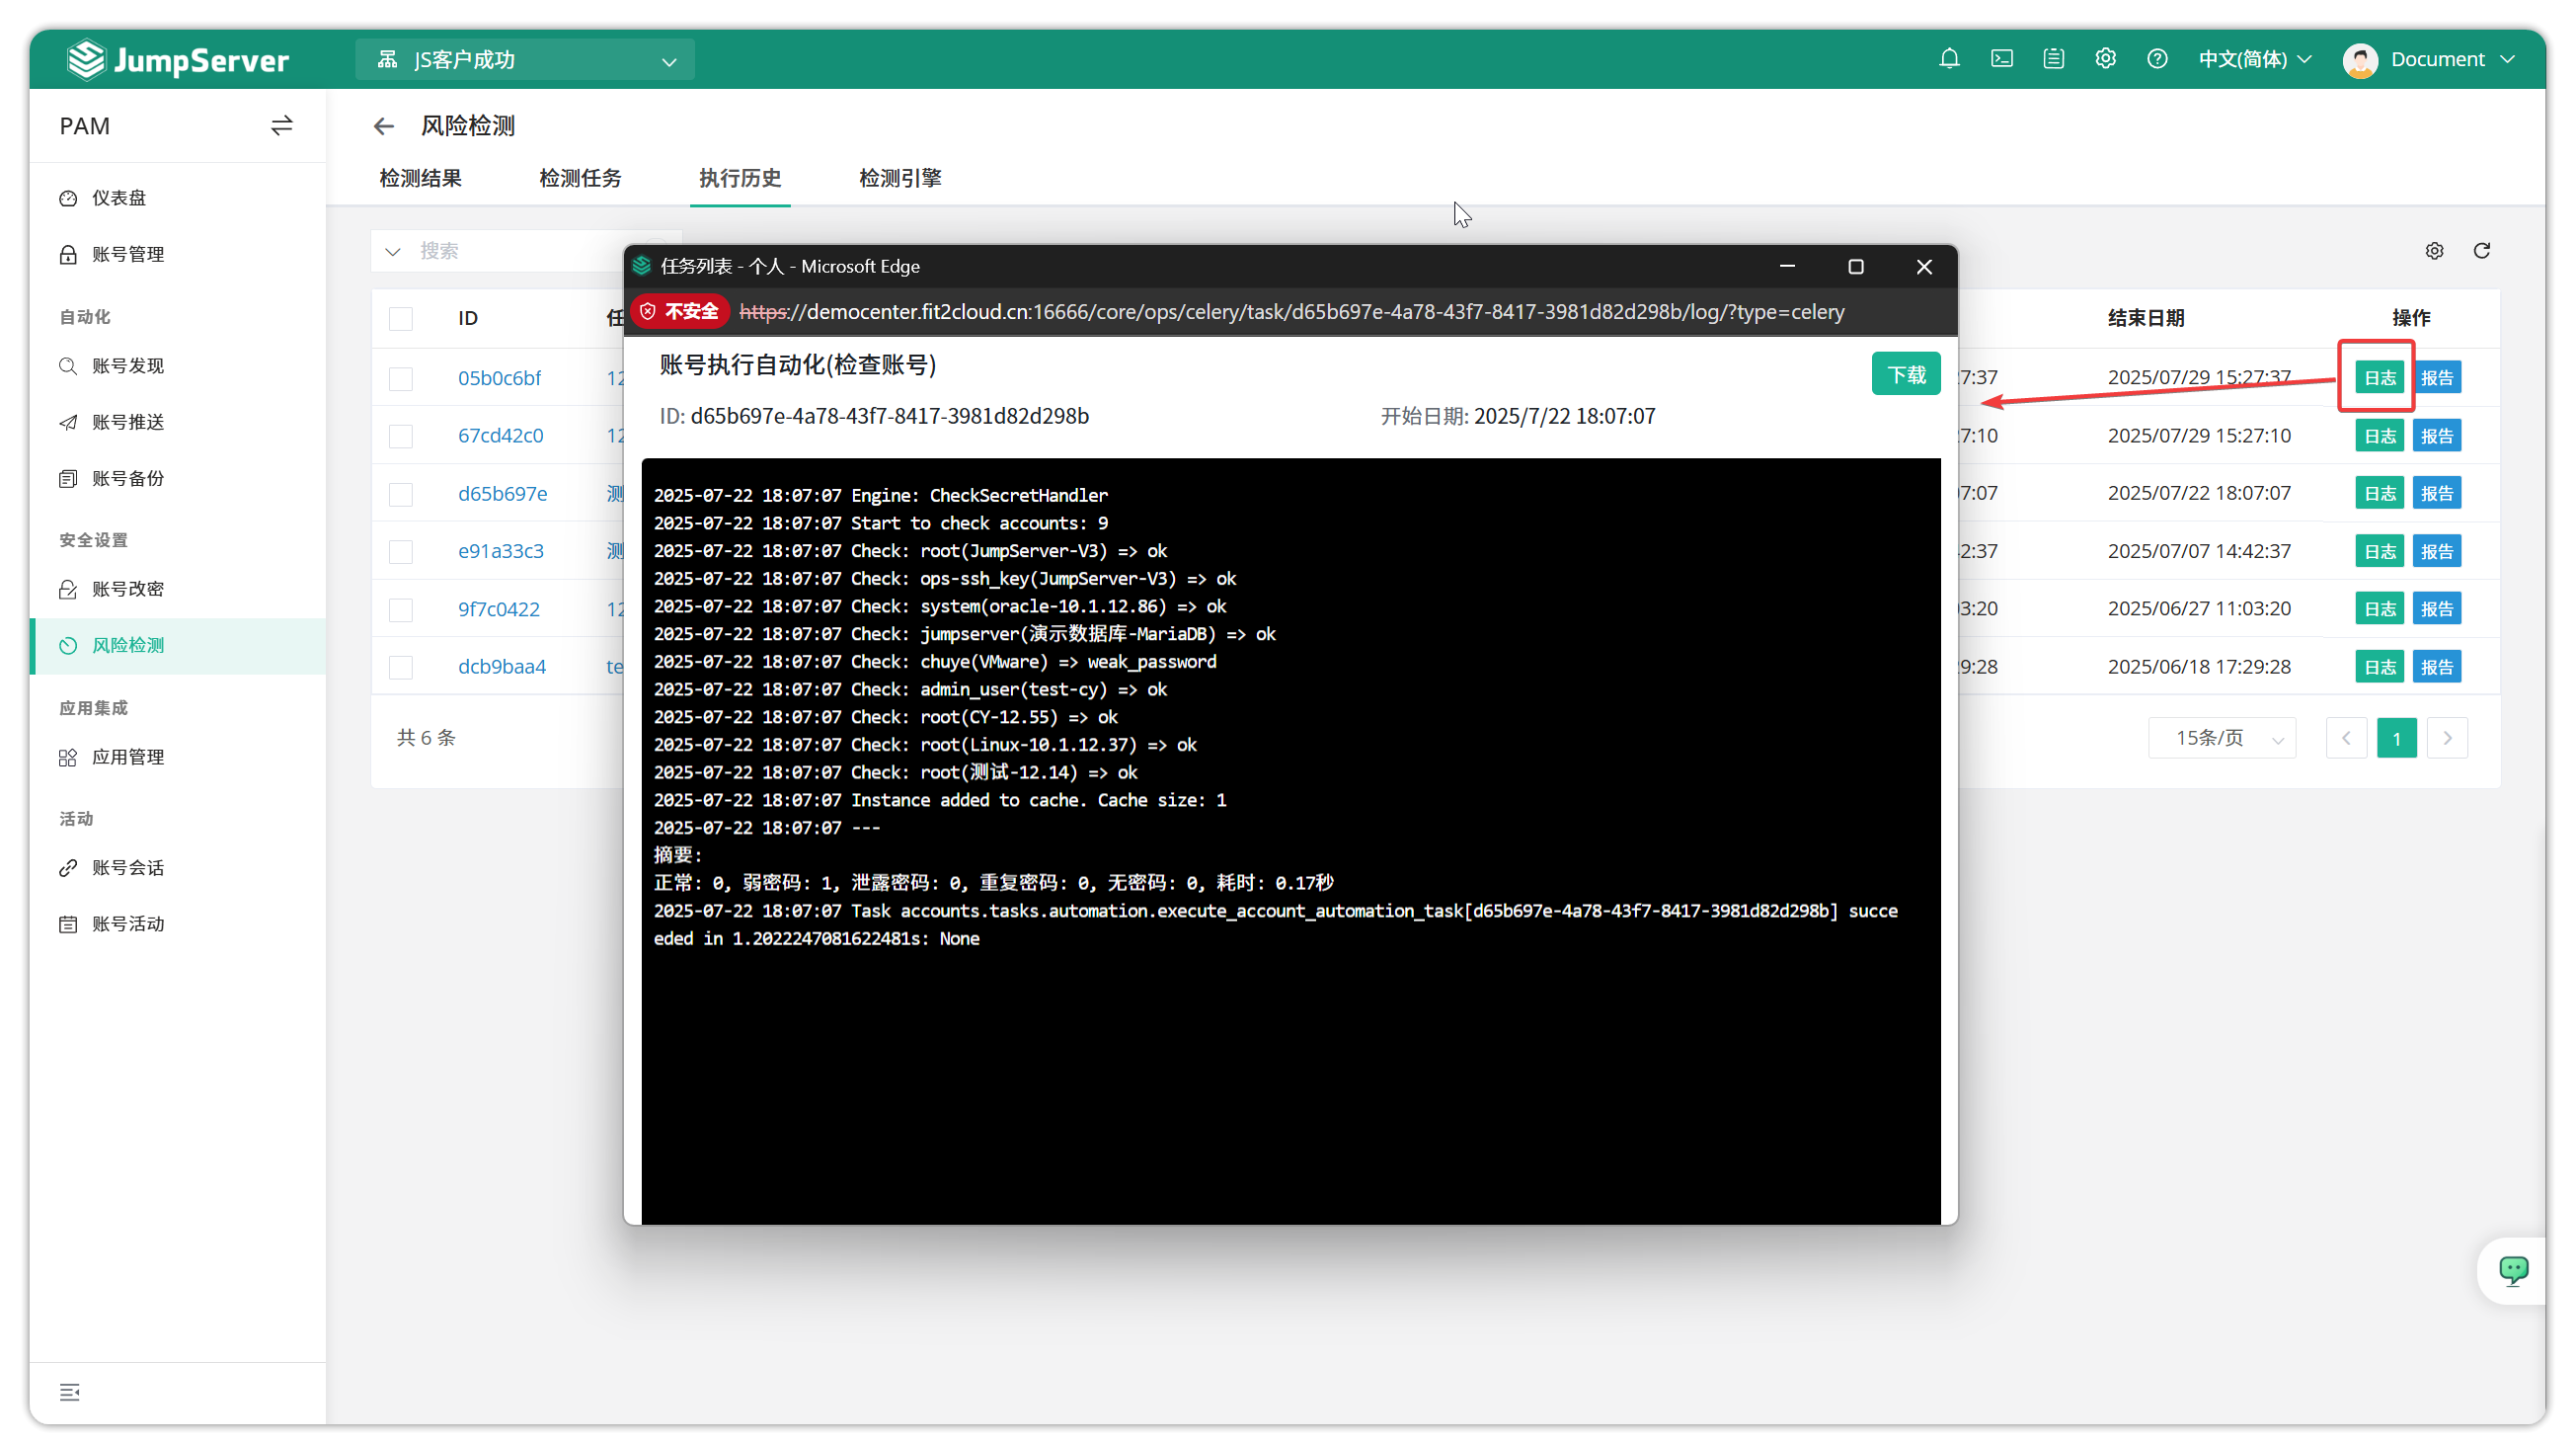
Task: Open the web terminal icon in header
Action: click(x=2001, y=59)
